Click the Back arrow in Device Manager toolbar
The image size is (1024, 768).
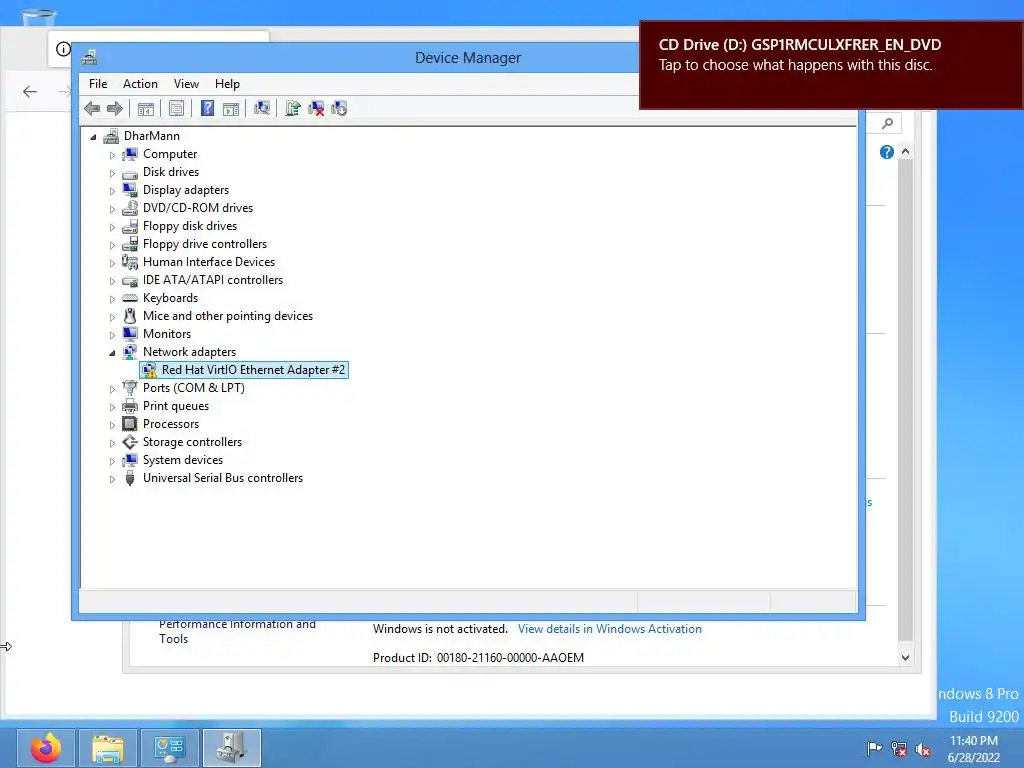[92, 108]
